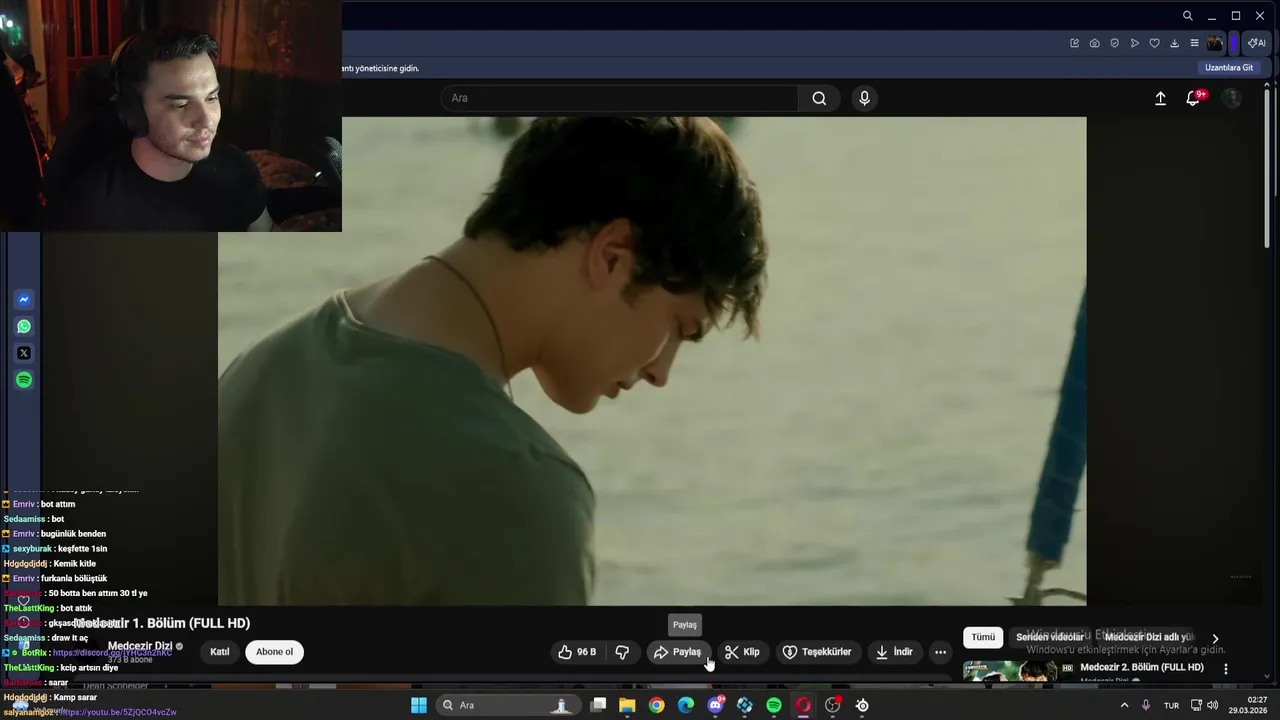
Task: Click the pencil edit icon in the address bar
Action: coord(1074,43)
